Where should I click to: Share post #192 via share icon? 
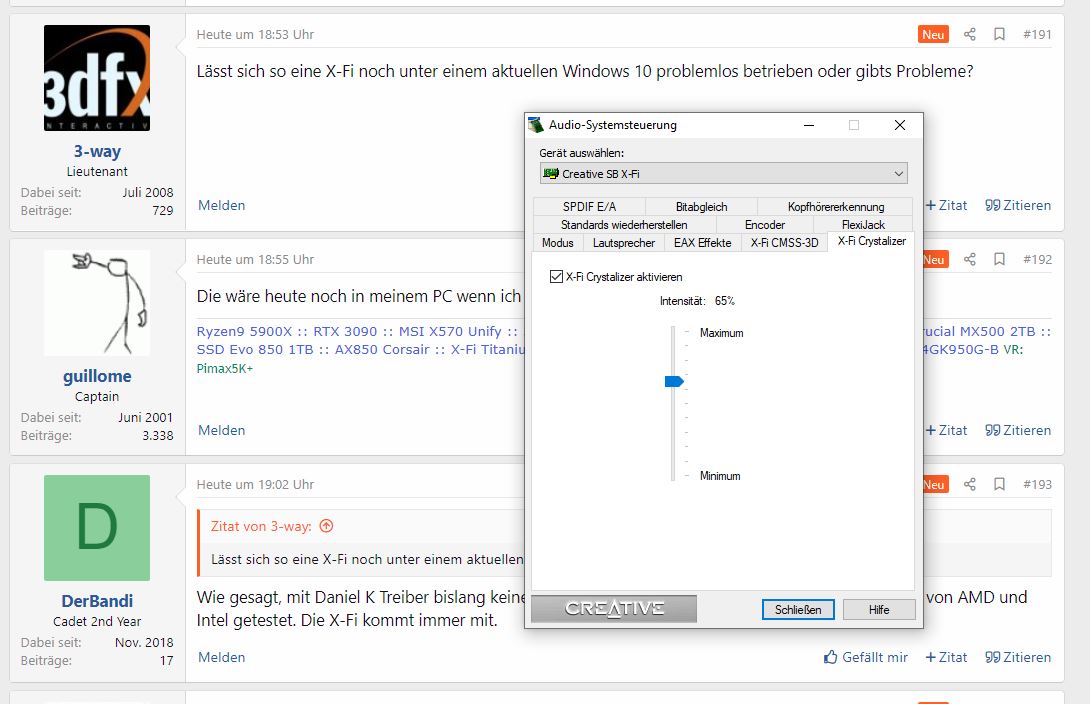970,259
